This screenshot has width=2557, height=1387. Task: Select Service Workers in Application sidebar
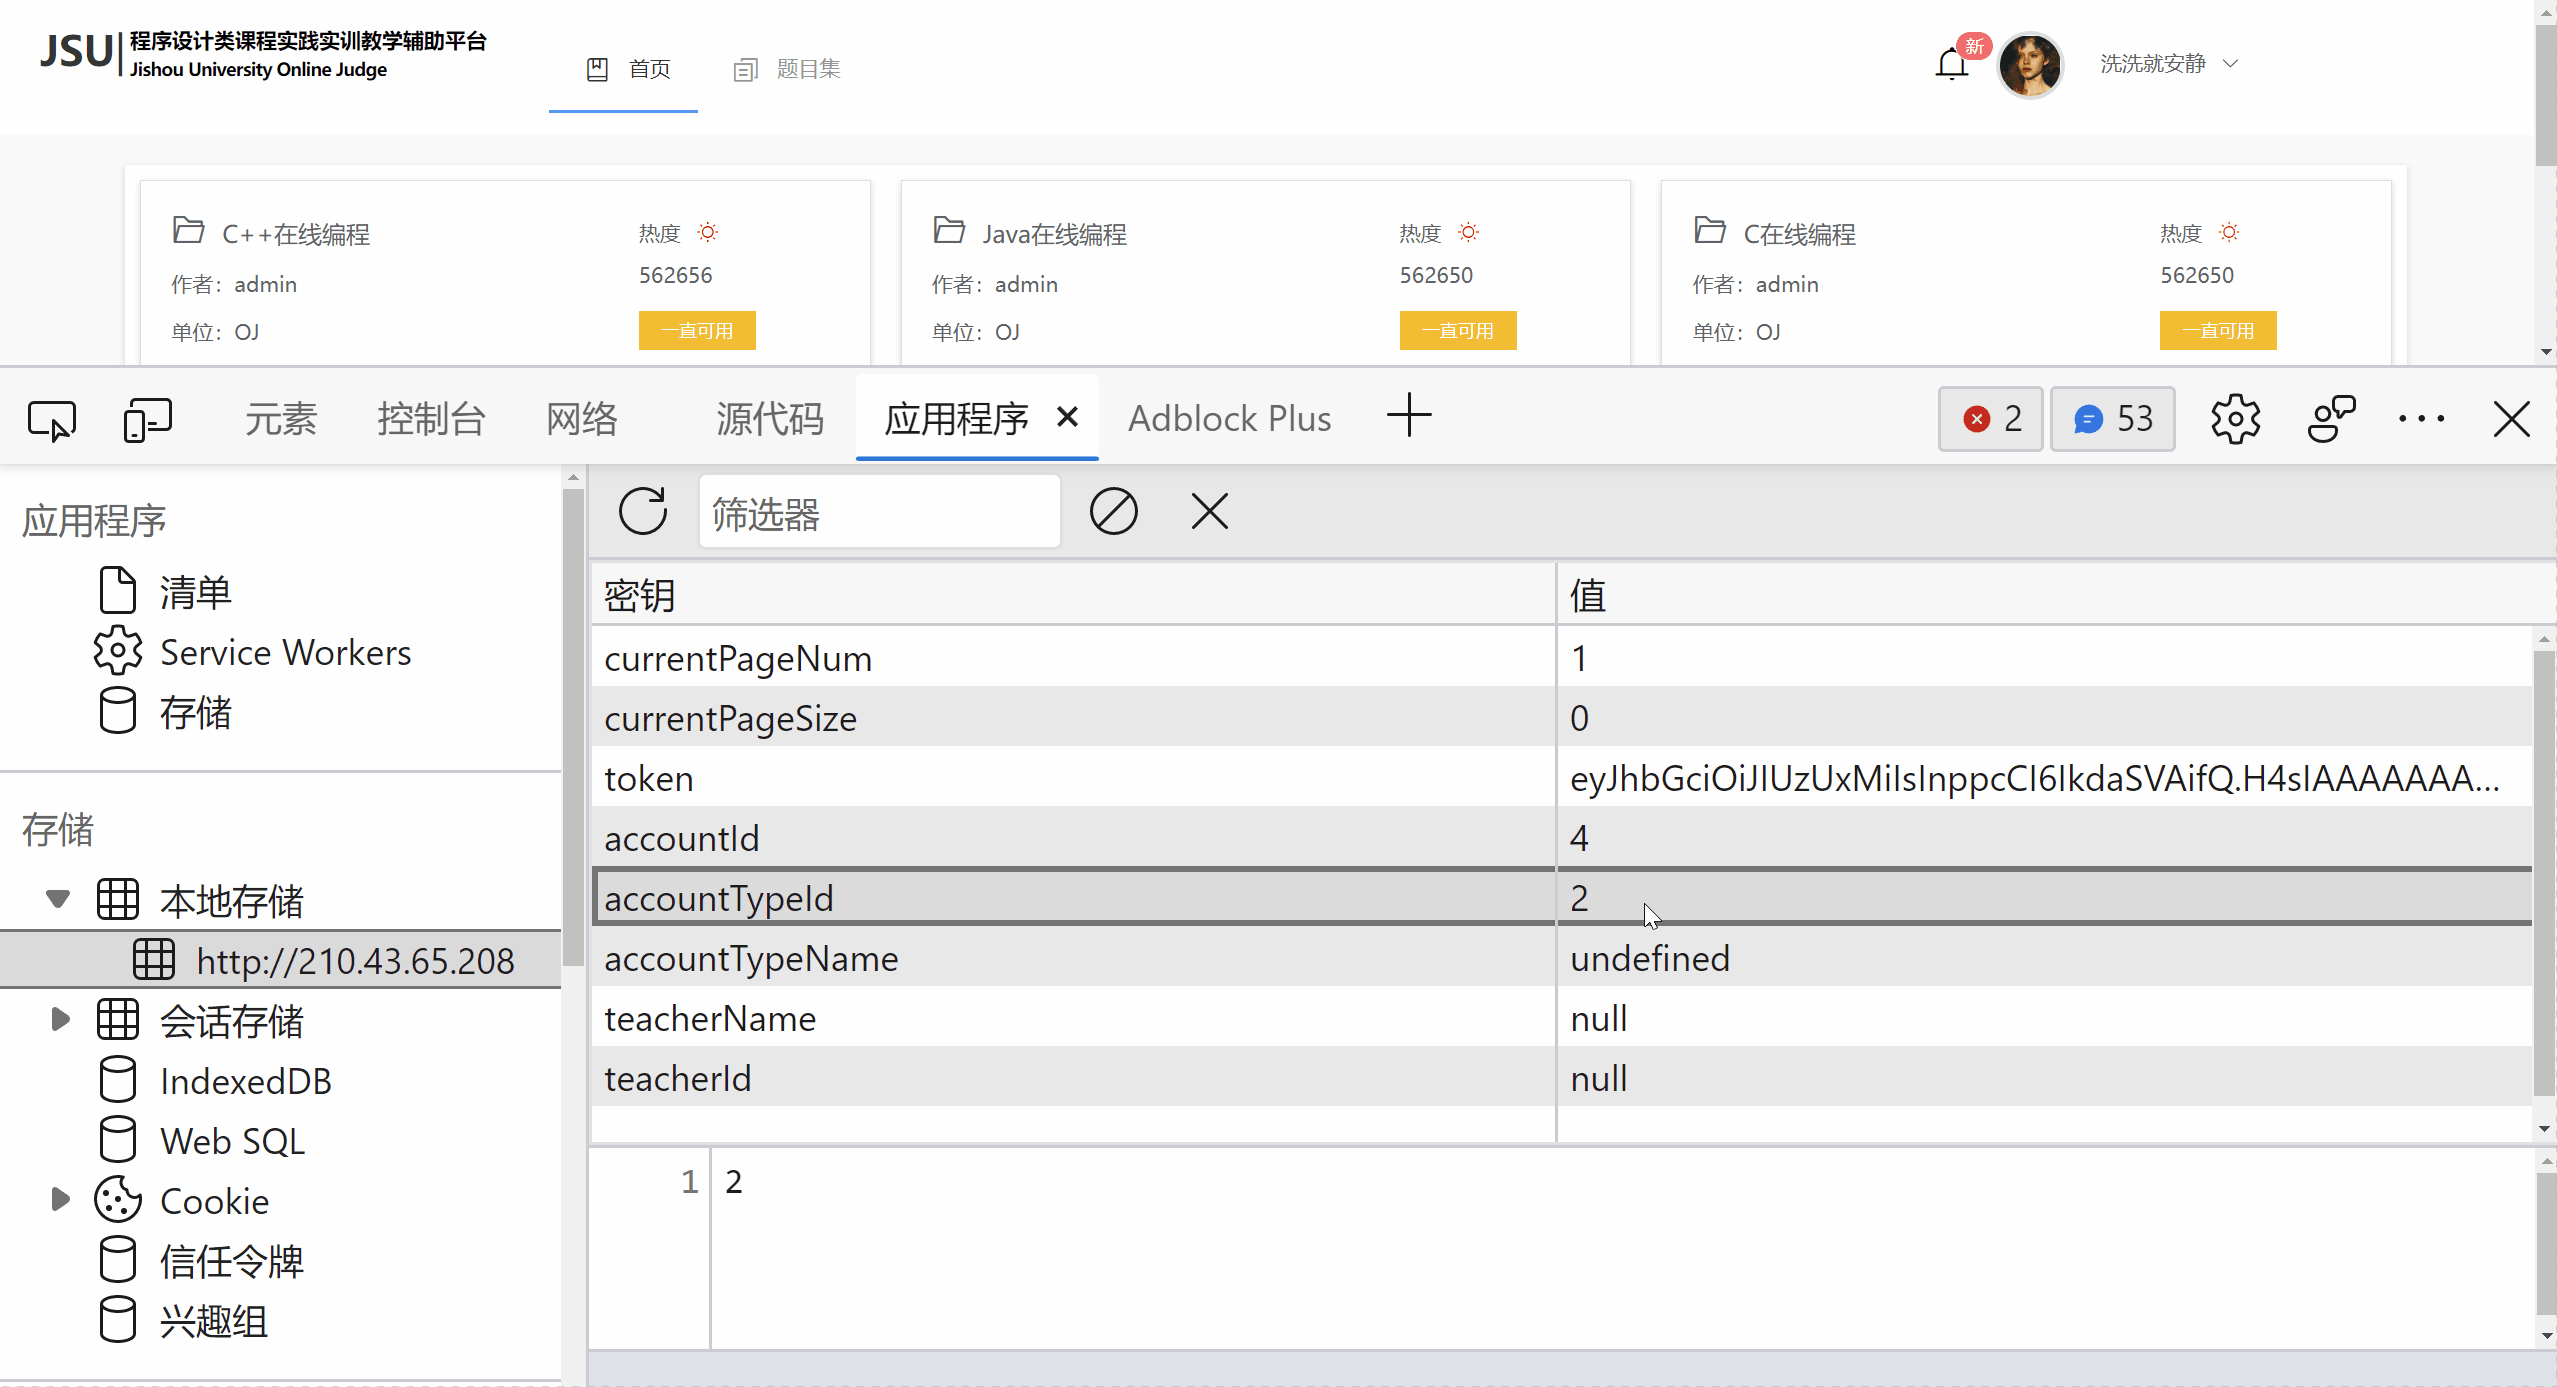point(286,652)
